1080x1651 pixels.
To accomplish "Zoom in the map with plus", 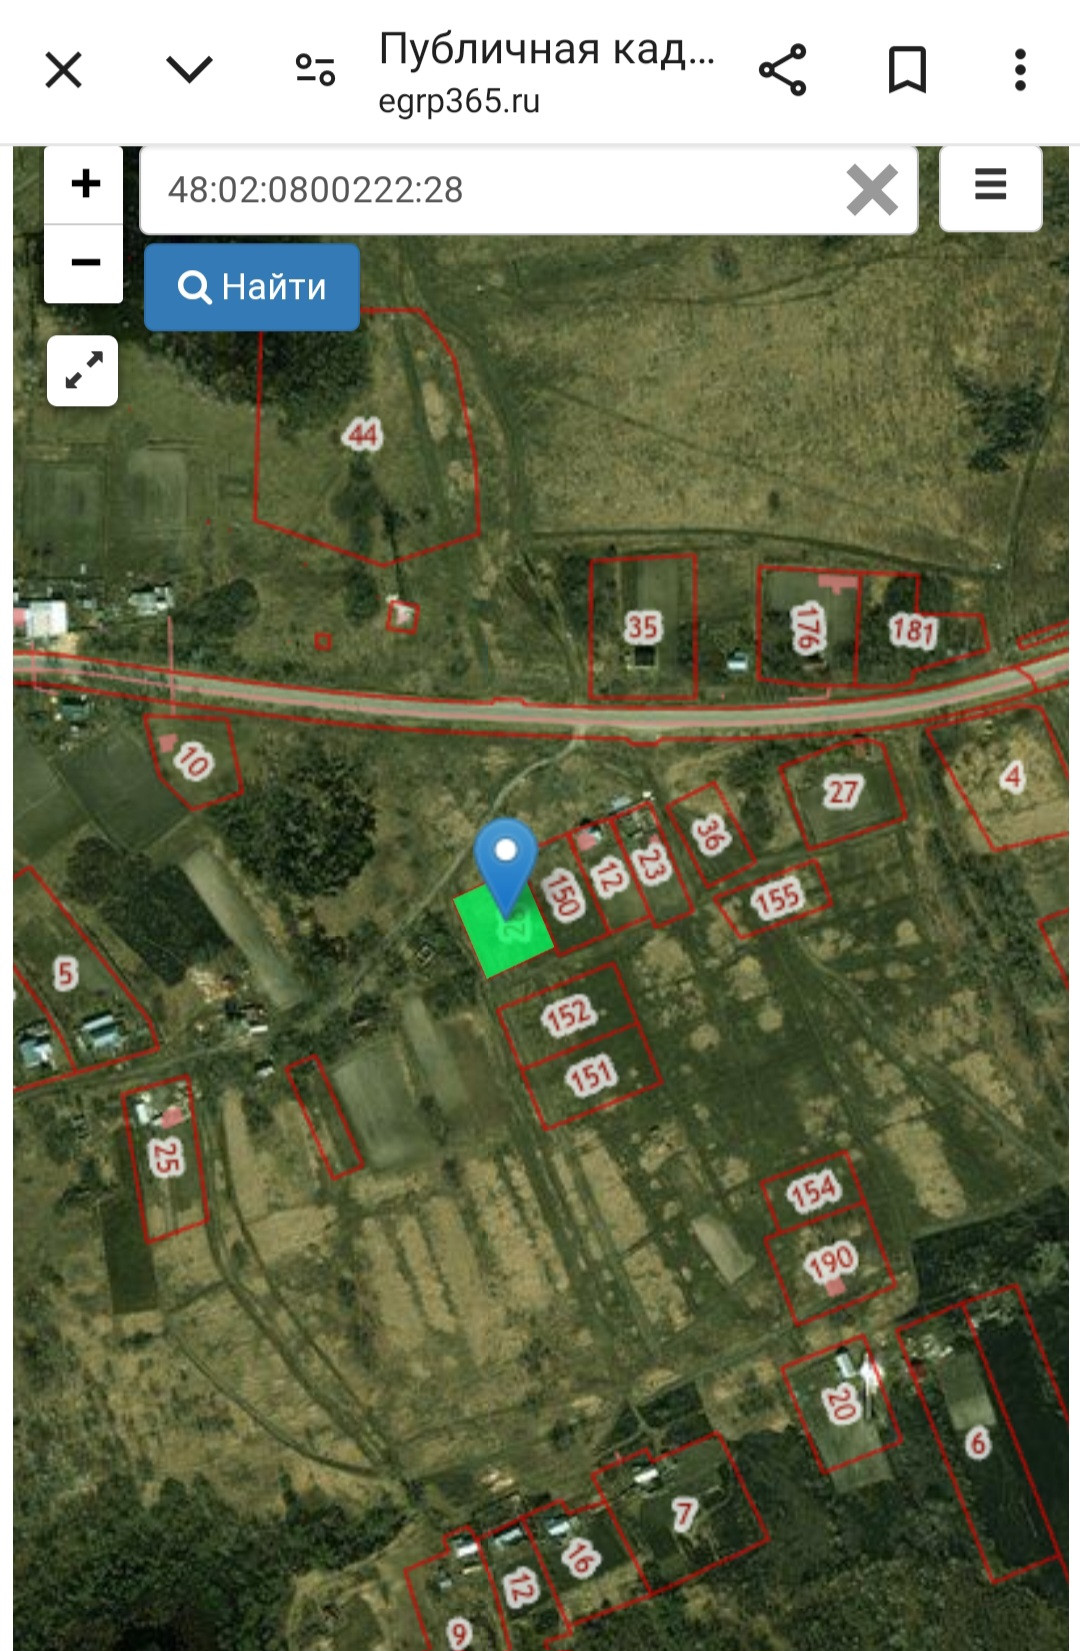I will tap(85, 184).
